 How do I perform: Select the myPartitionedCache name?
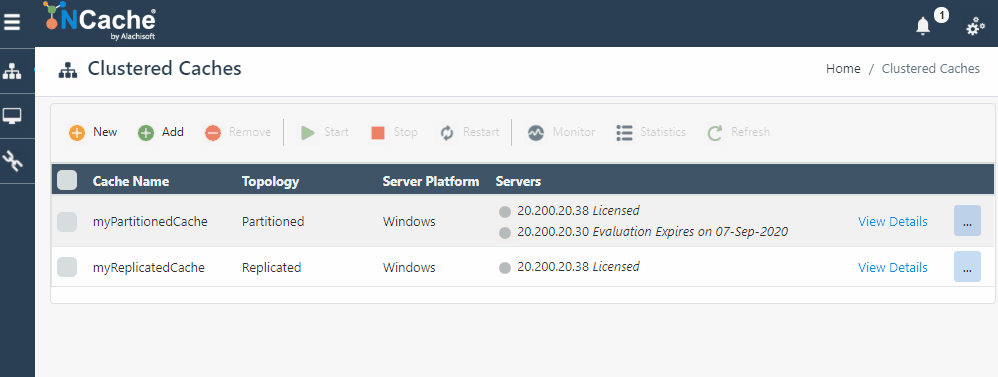pos(150,222)
